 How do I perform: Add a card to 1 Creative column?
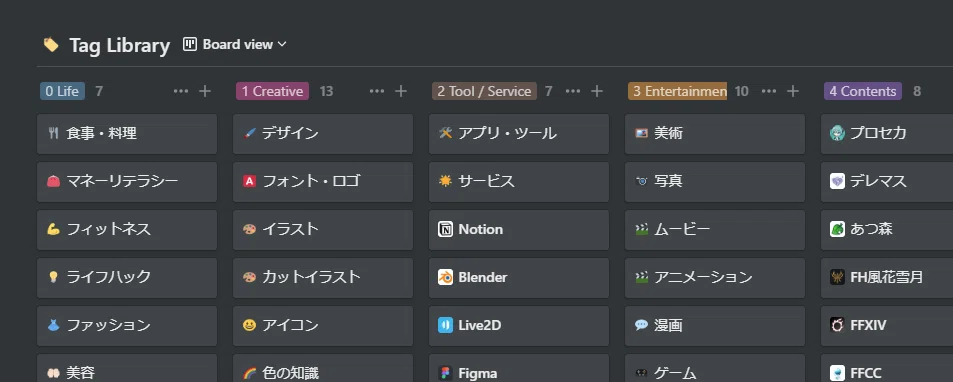(x=401, y=91)
